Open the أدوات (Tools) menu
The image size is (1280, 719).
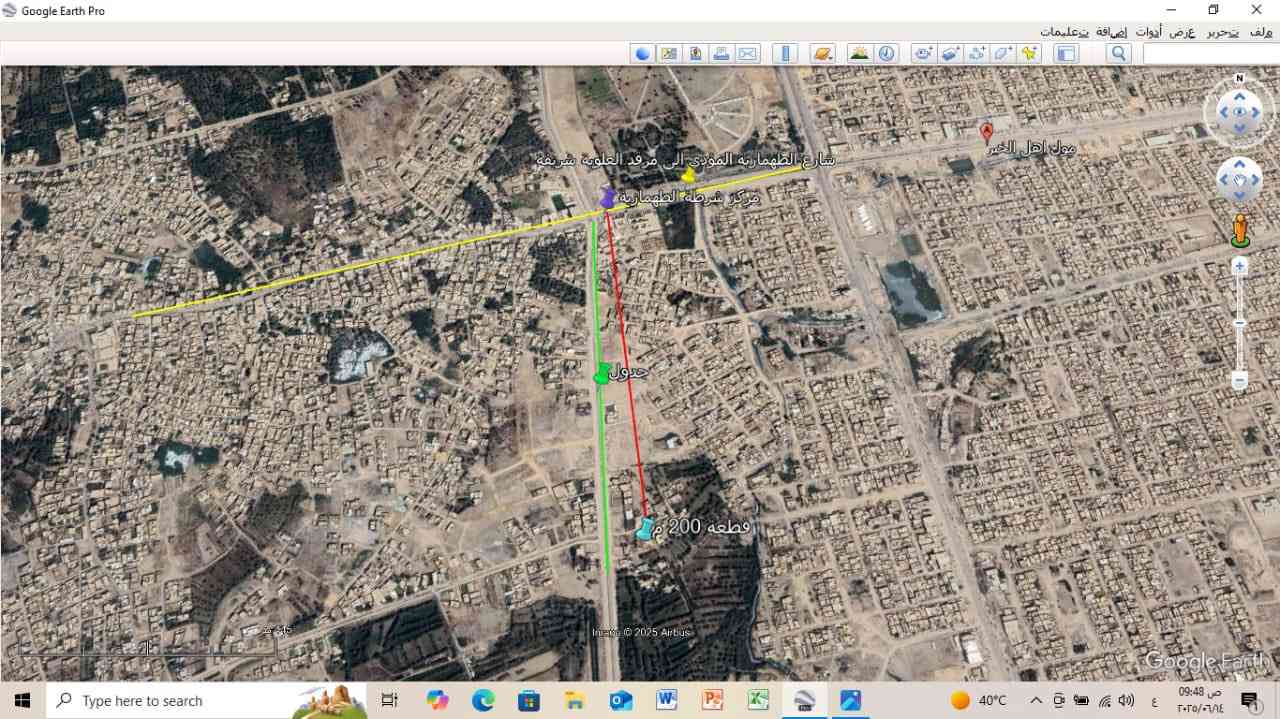pyautogui.click(x=1148, y=32)
